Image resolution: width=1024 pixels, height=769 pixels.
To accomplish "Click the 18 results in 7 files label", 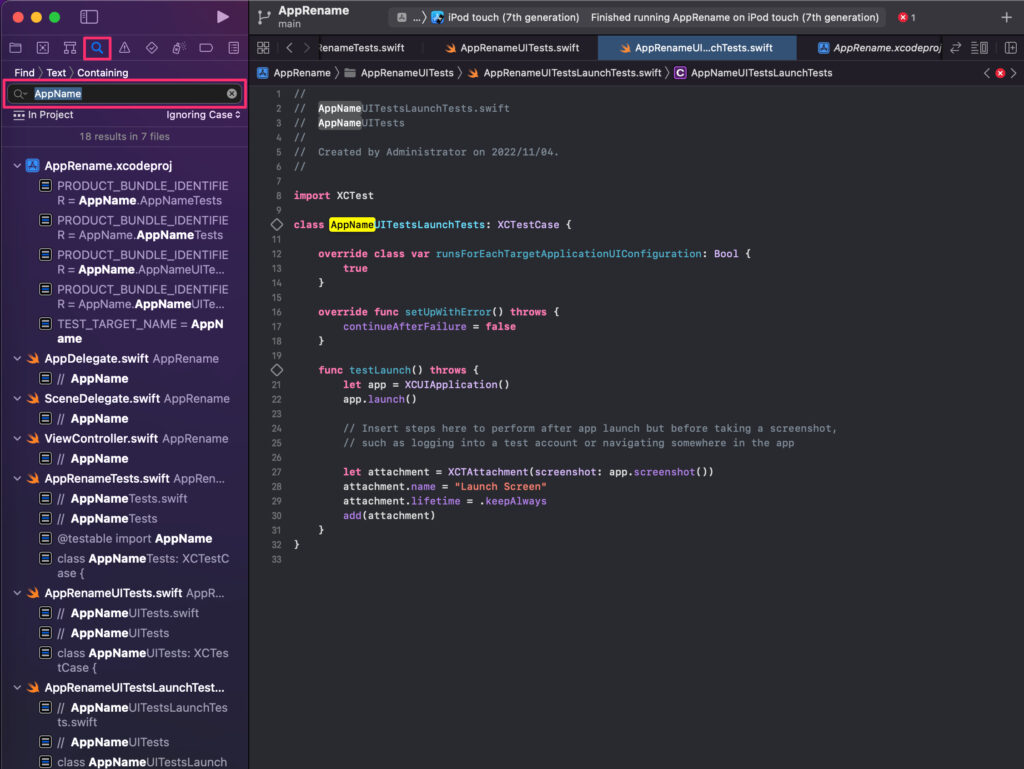I will [x=124, y=136].
